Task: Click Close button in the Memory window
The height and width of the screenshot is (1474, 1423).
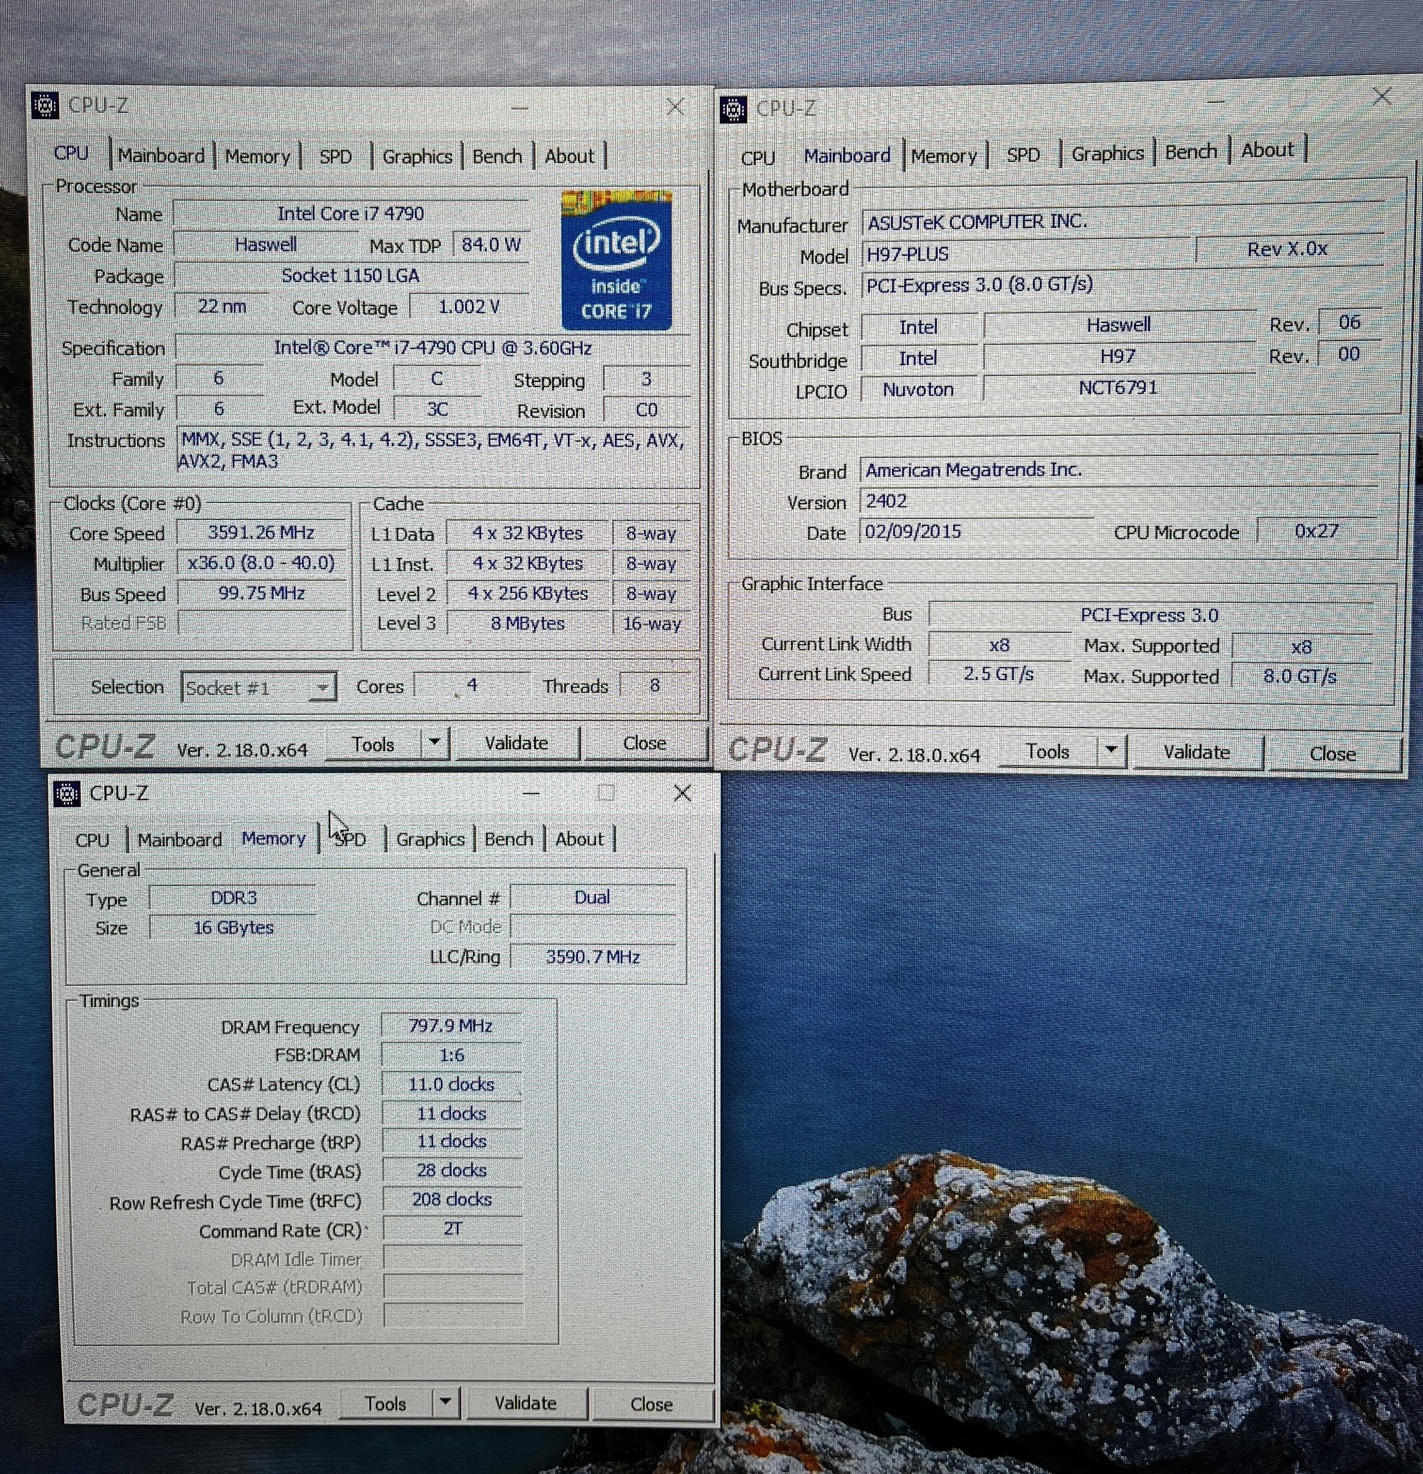Action: 651,1404
